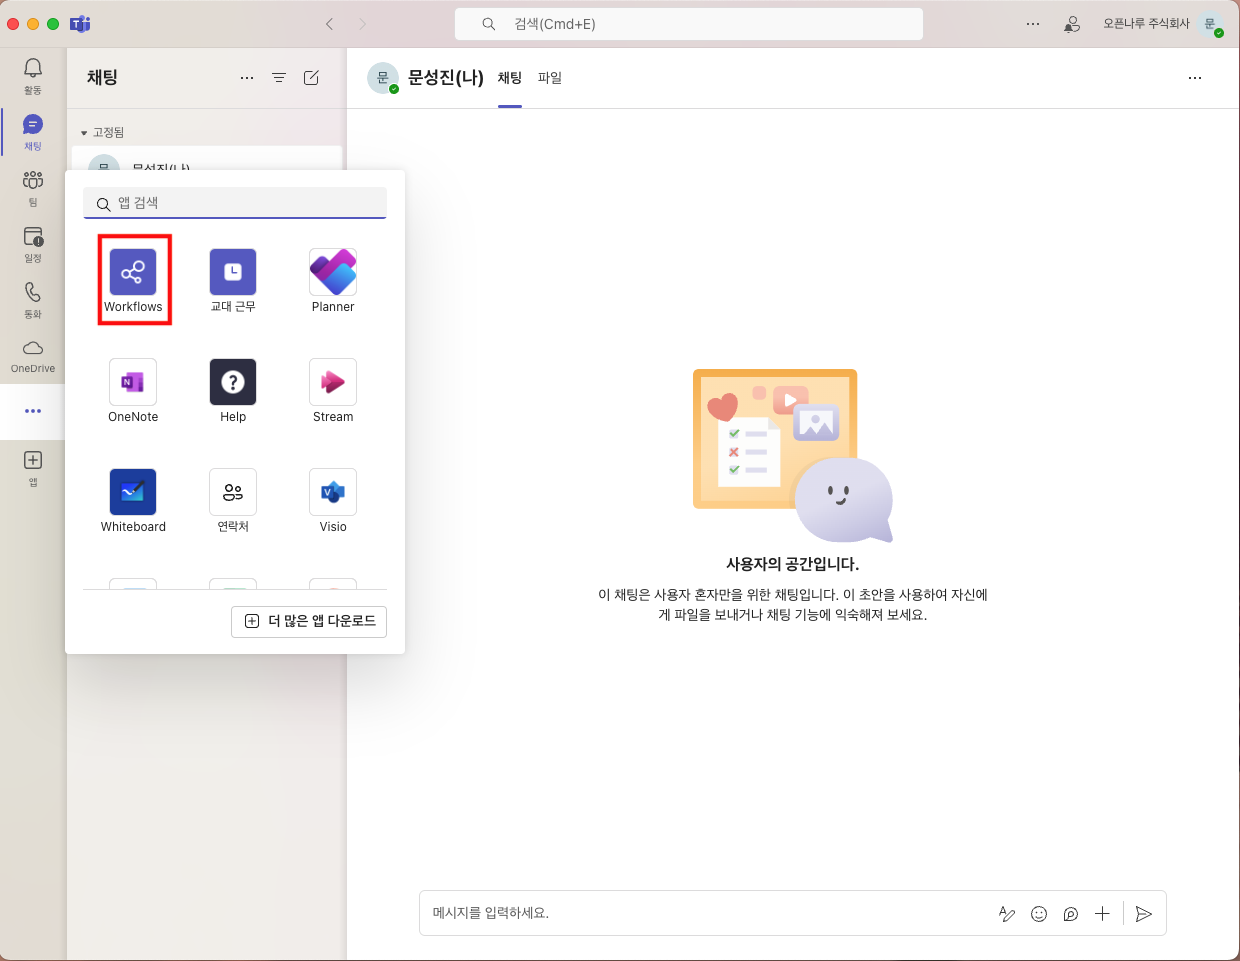Open the settings and more menu in the title bar
Screen dimensions: 1240x961
click(1032, 24)
